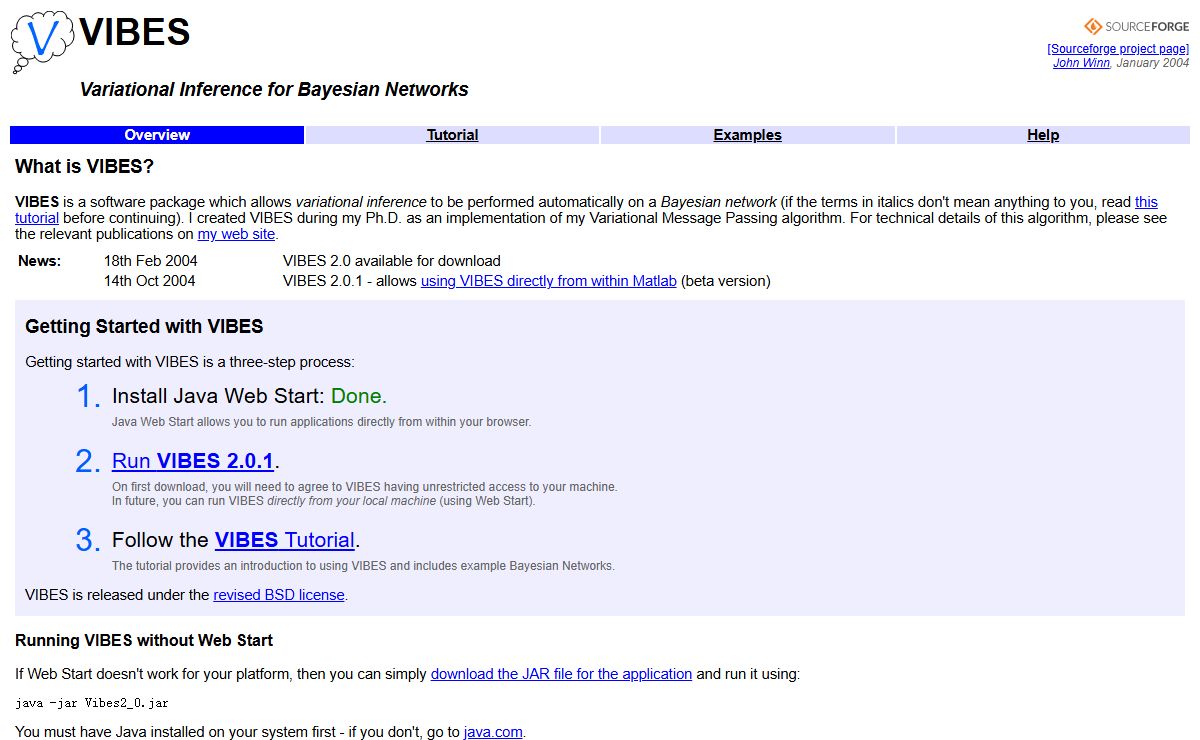Viewport: 1200px width, 740px height.
Task: Open the Overview tab
Action: tap(157, 135)
